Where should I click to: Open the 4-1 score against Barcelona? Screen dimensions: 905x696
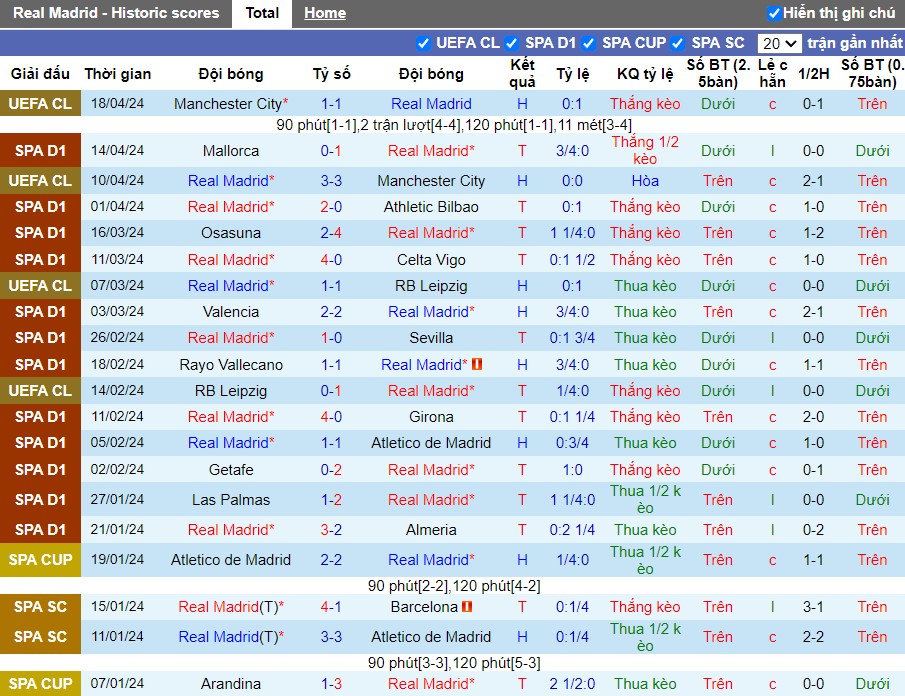(x=331, y=607)
